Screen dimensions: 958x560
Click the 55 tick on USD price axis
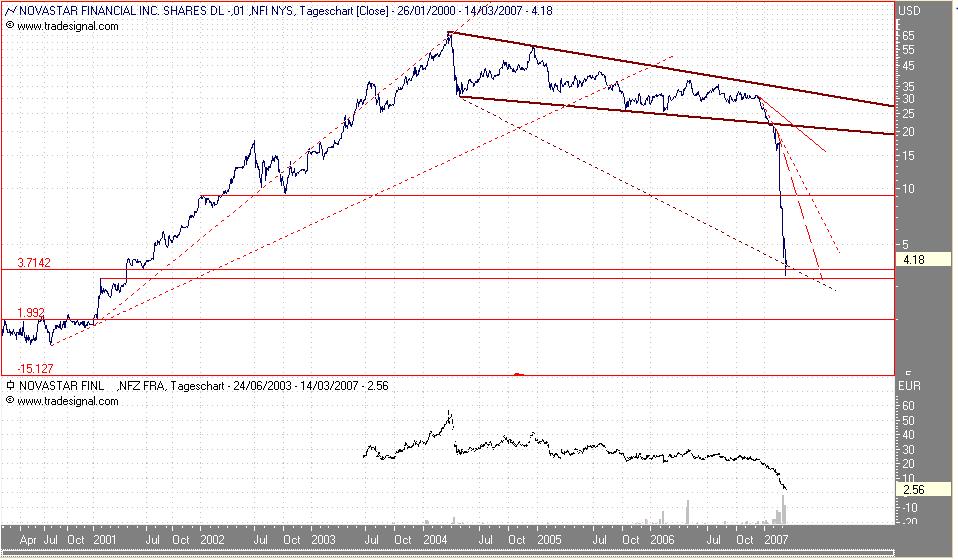(908, 50)
